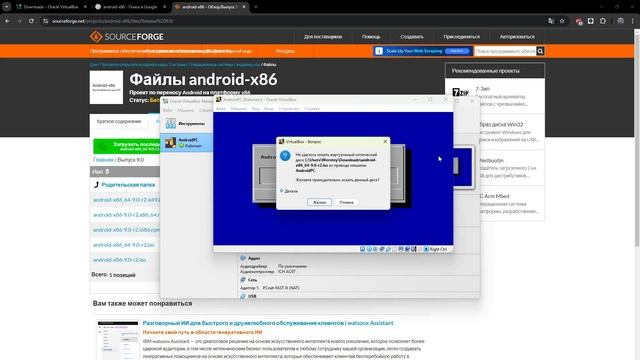
Task: Open Файл menu in VirtualBox Manager window
Action: pyautogui.click(x=167, y=110)
